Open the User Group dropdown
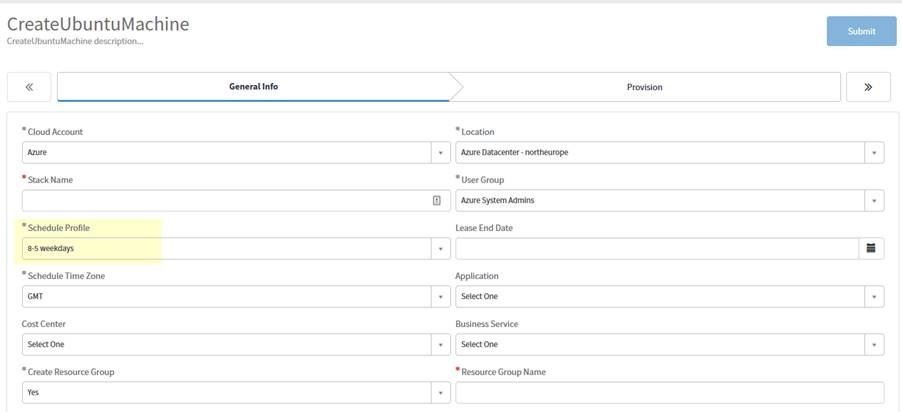This screenshot has height=412, width=902. (x=874, y=200)
